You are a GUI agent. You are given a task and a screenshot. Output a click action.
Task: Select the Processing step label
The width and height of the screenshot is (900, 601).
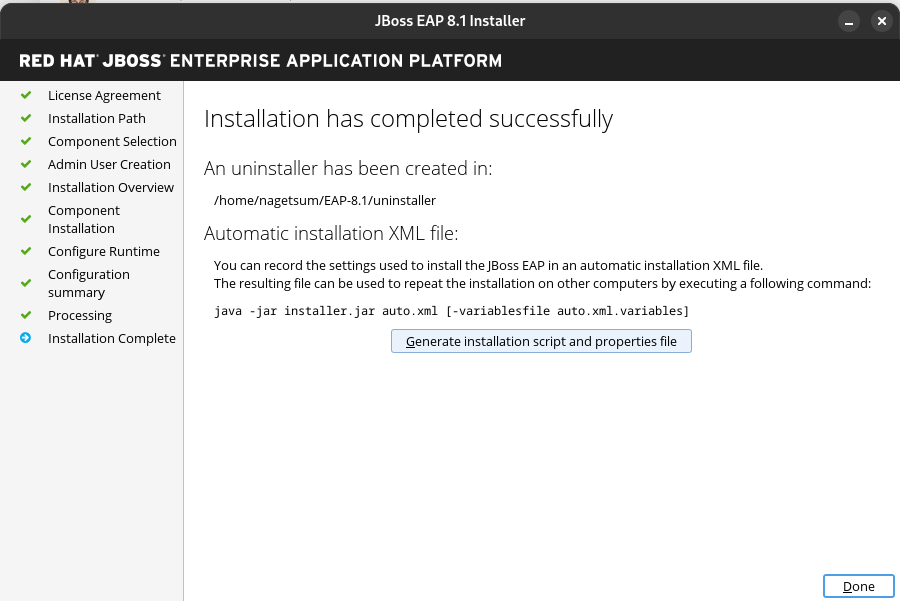80,316
